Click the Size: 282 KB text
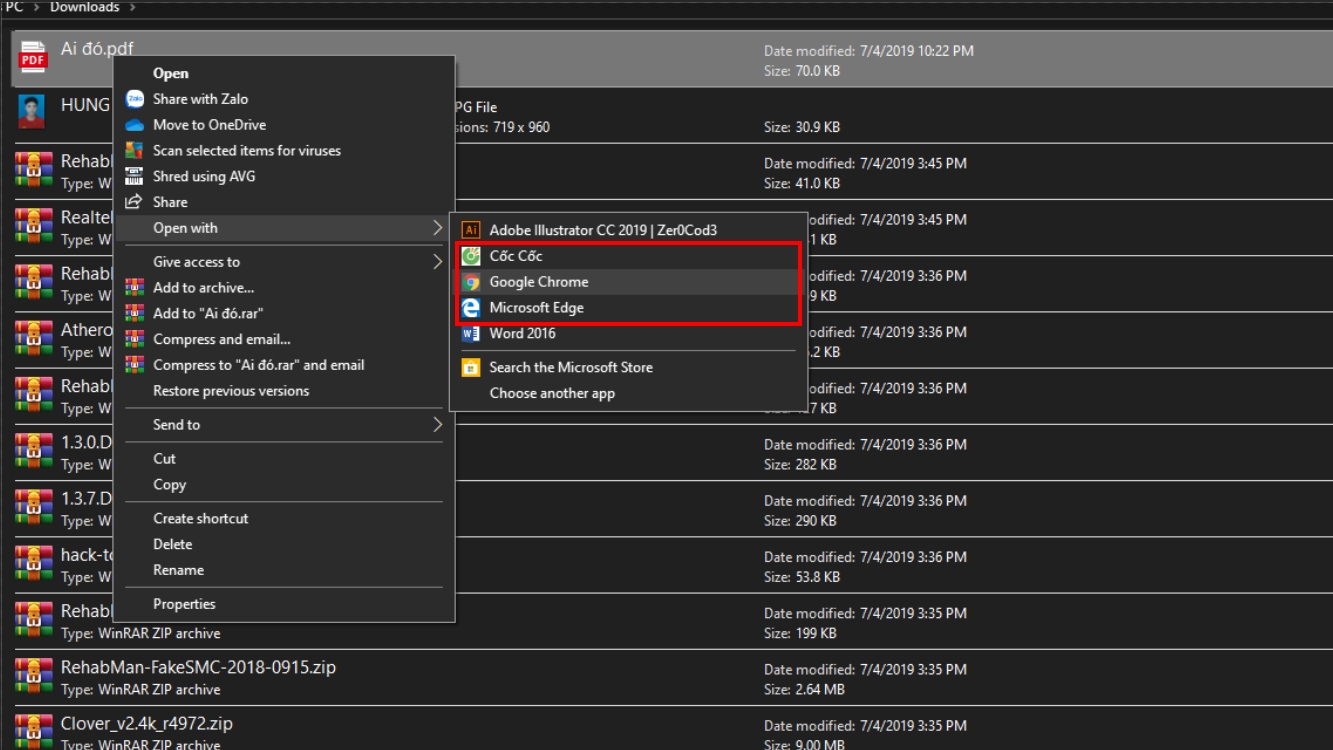The width and height of the screenshot is (1333, 750). [800, 465]
